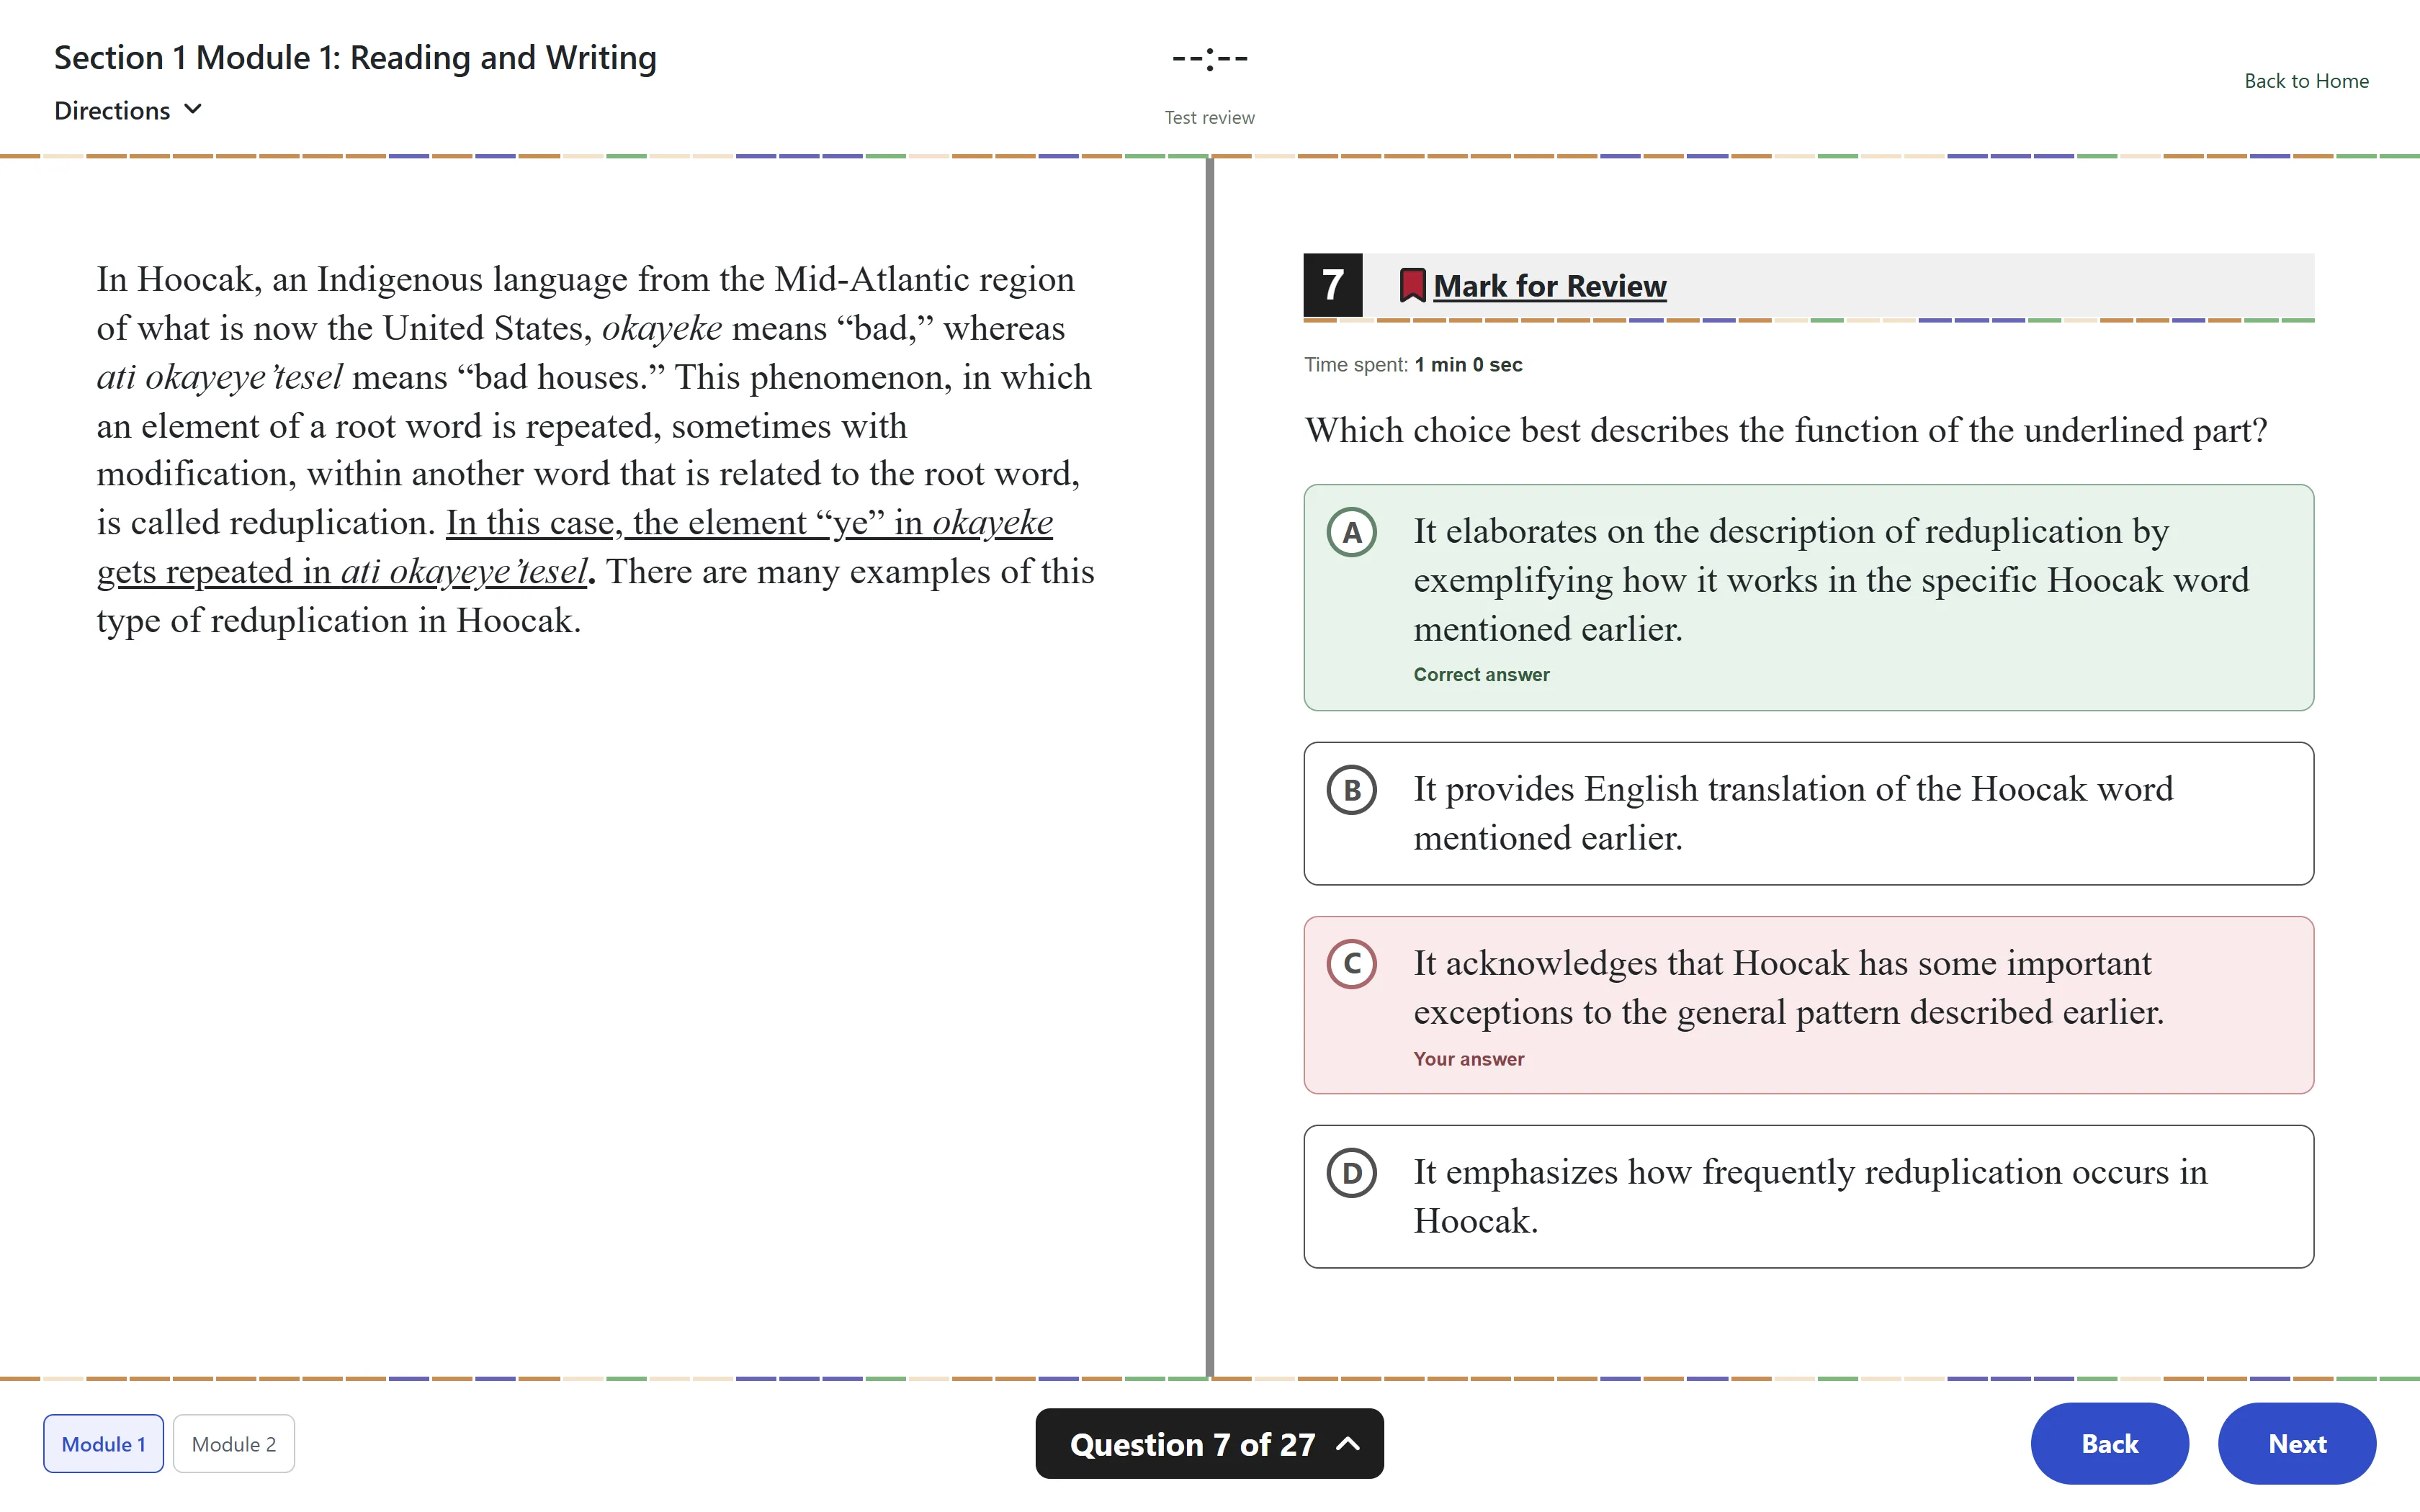Click the timer display '--:--'
Screen dimensions: 2420x1512
point(1209,59)
